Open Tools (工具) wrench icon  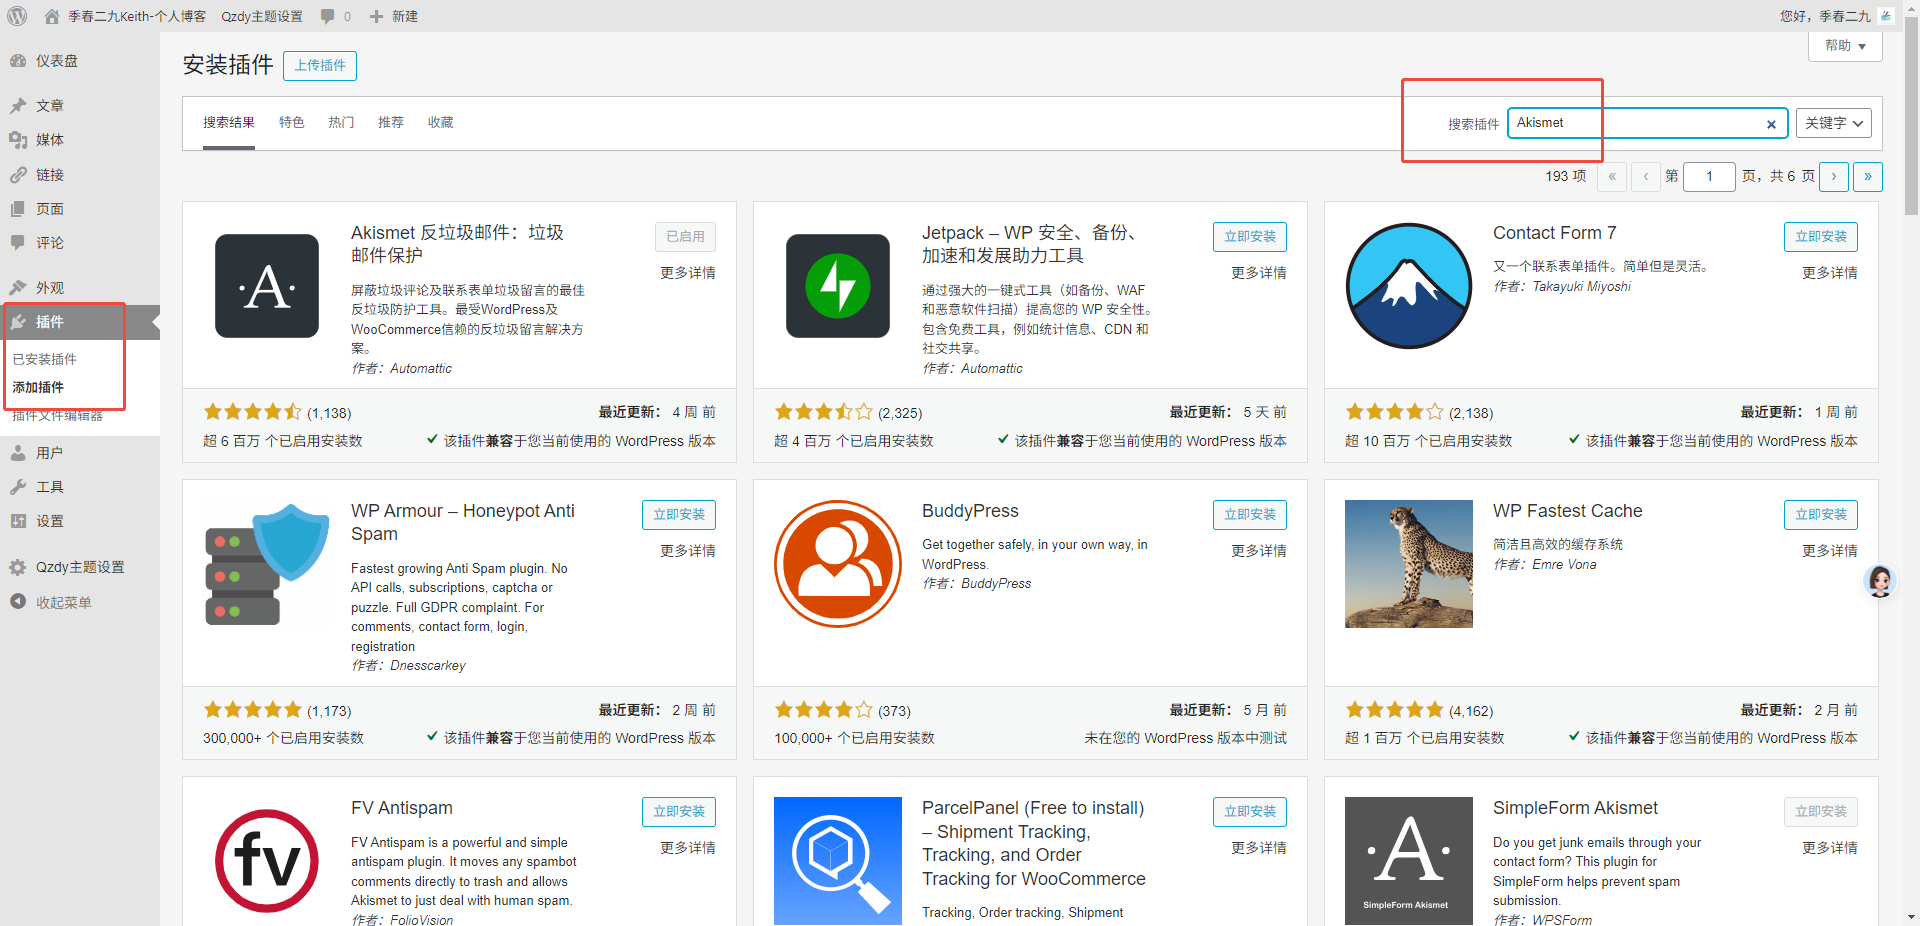pyautogui.click(x=18, y=487)
